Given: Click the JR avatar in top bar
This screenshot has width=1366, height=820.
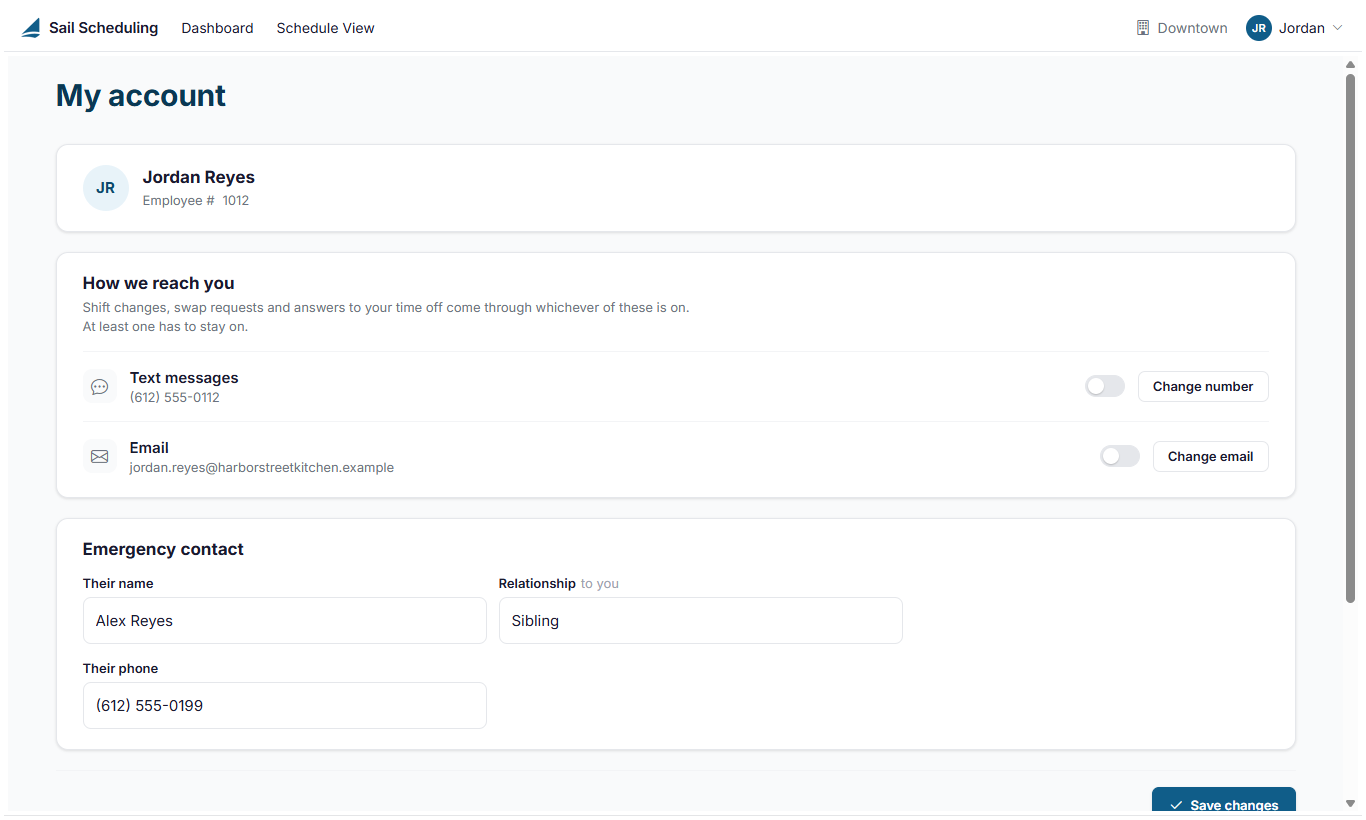Looking at the screenshot, I should 1258,28.
